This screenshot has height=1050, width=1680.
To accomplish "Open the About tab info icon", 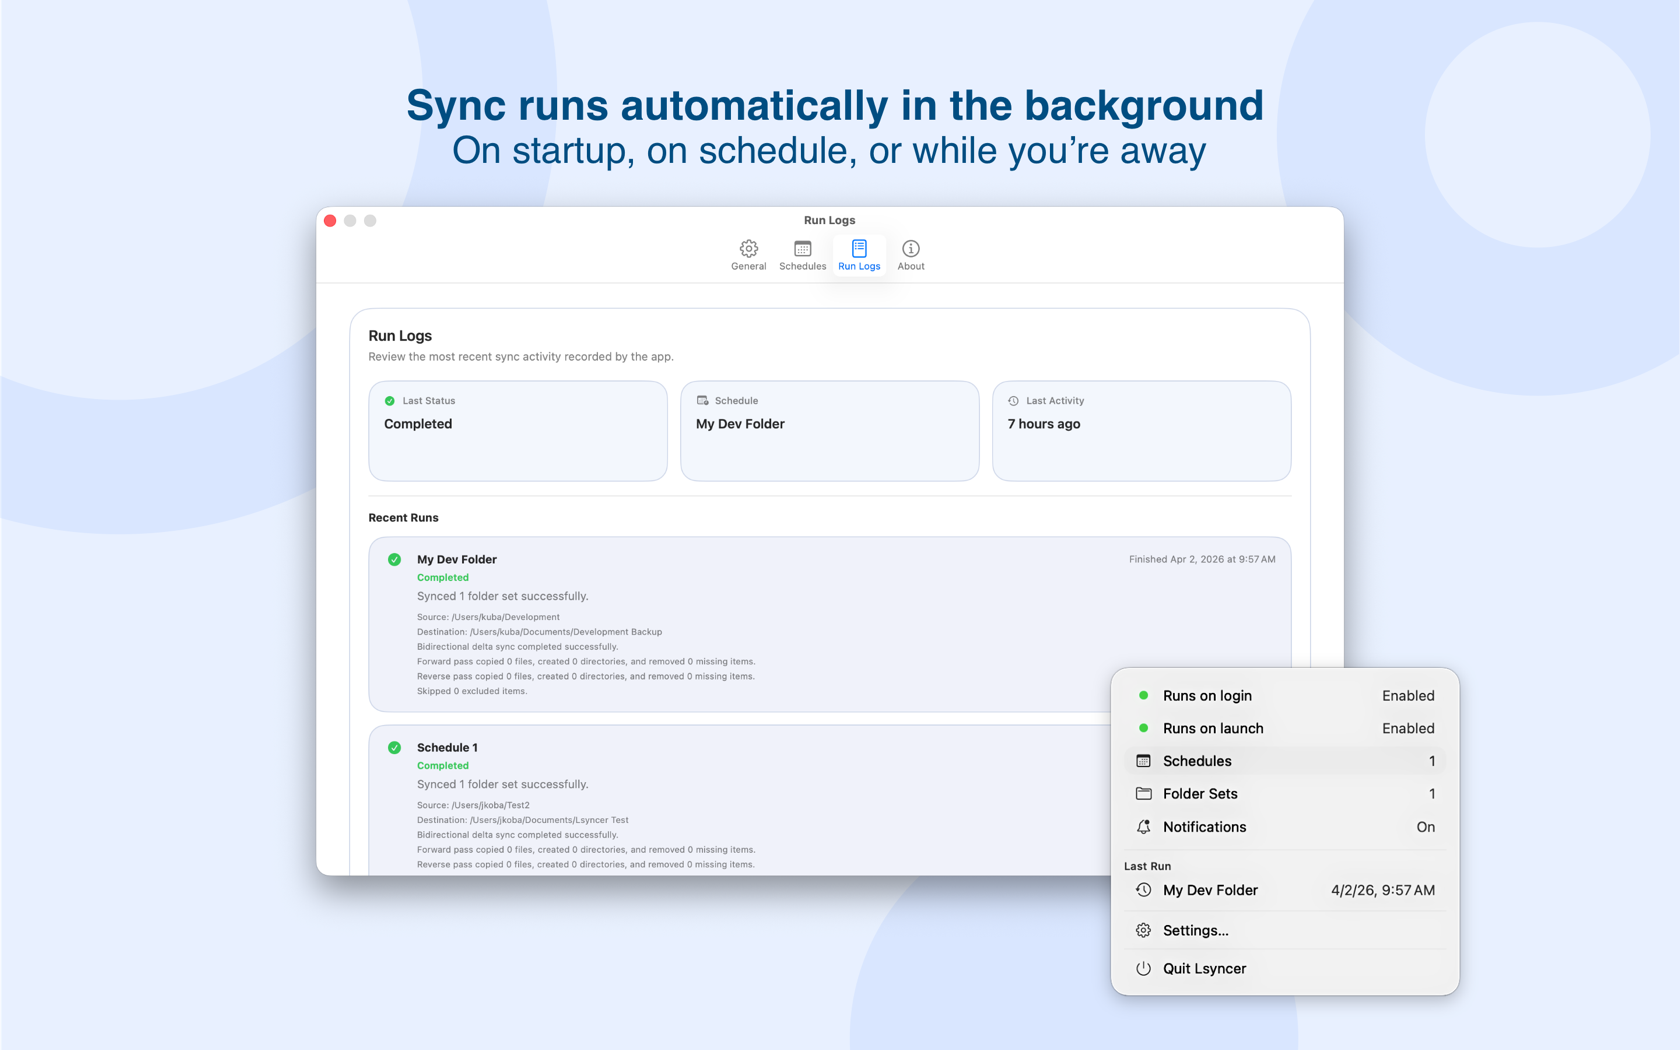I will coord(910,248).
